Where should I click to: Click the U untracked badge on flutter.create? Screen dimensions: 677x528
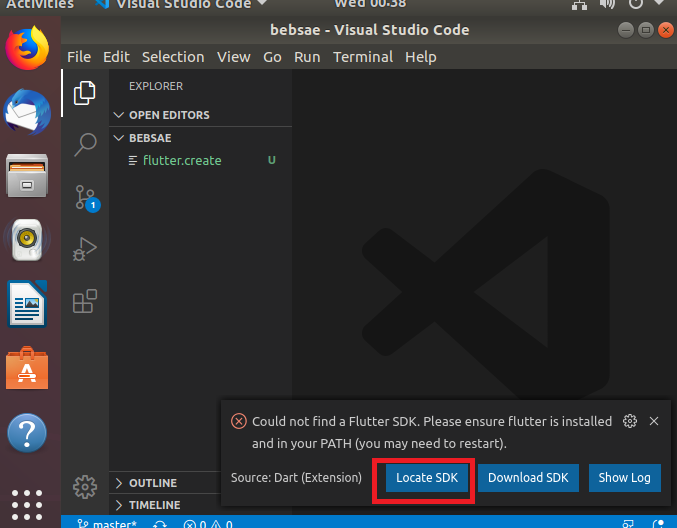[272, 160]
